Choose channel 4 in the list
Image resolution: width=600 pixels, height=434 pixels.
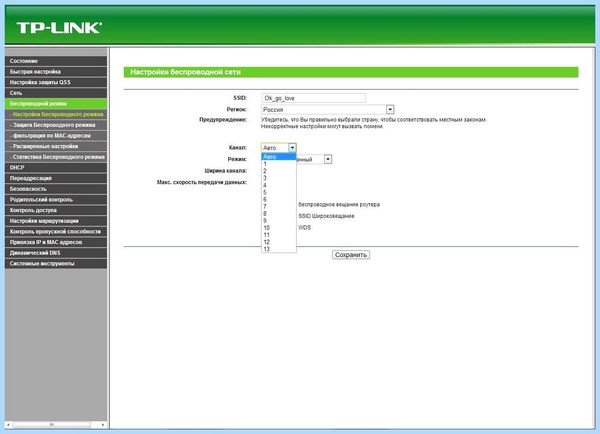pyautogui.click(x=279, y=185)
